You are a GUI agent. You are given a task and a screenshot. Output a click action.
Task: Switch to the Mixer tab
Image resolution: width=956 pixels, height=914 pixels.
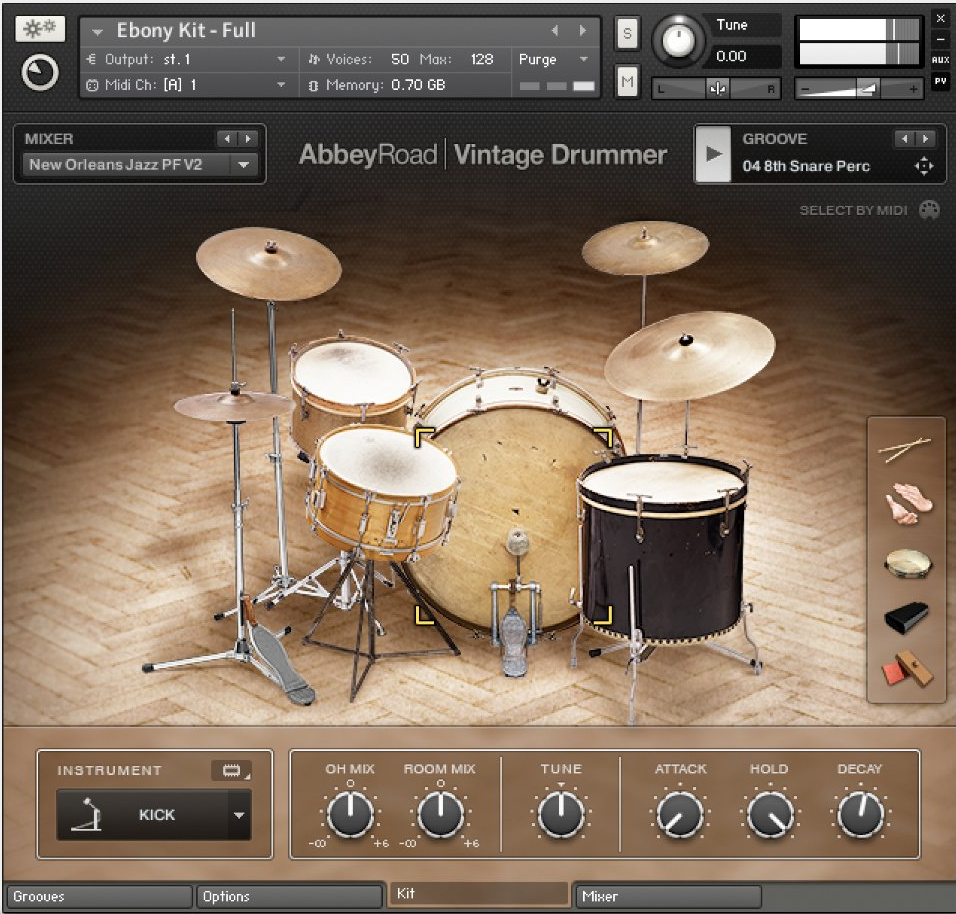[668, 896]
